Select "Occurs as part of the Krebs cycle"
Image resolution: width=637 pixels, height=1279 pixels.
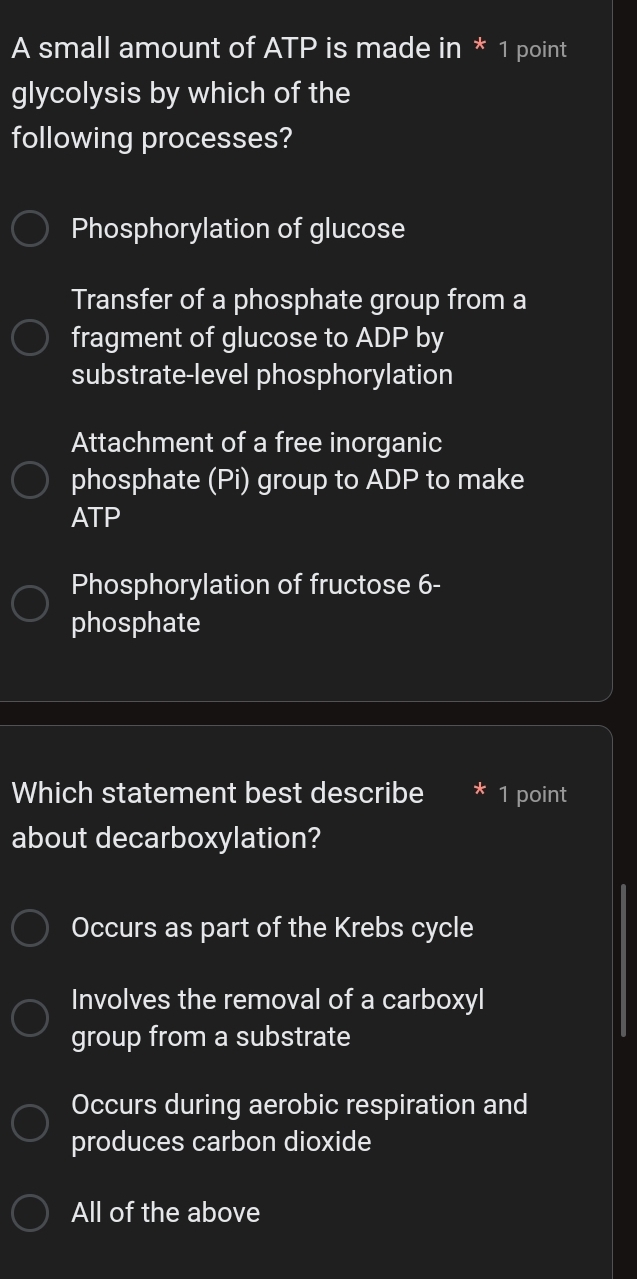coord(30,928)
